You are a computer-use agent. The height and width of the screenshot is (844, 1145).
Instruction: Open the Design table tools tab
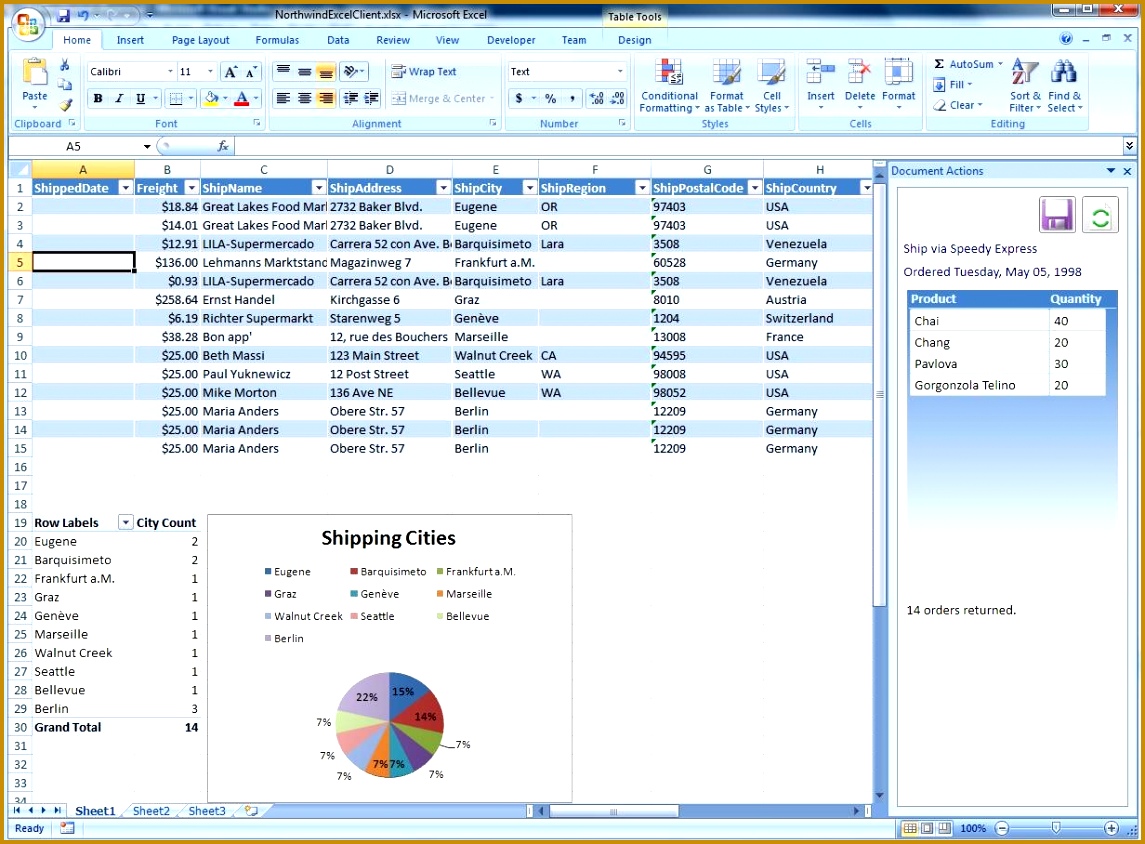[x=634, y=40]
